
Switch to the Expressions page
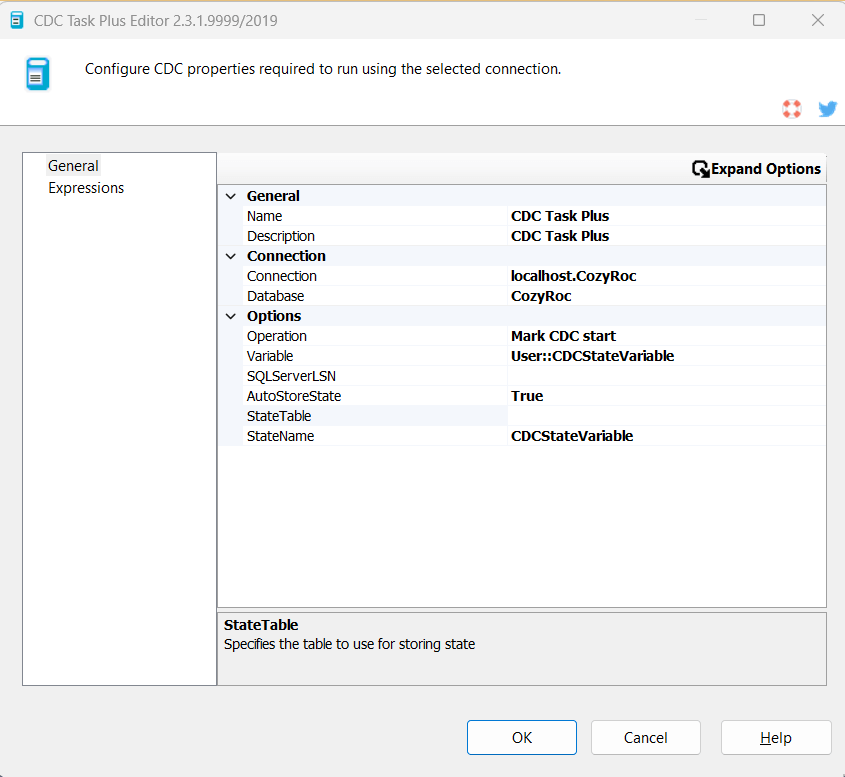(86, 188)
